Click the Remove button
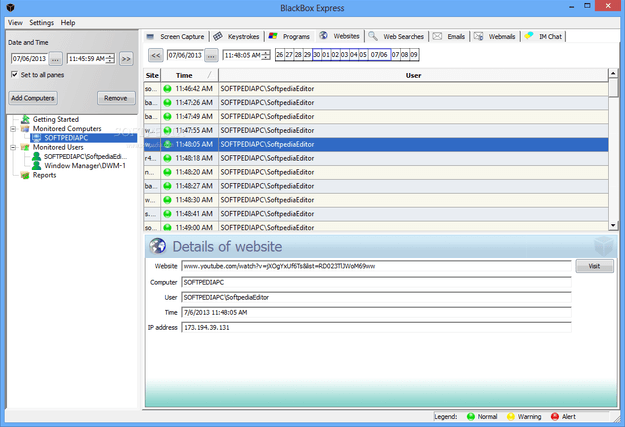The height and width of the screenshot is (427, 625). pyautogui.click(x=116, y=98)
